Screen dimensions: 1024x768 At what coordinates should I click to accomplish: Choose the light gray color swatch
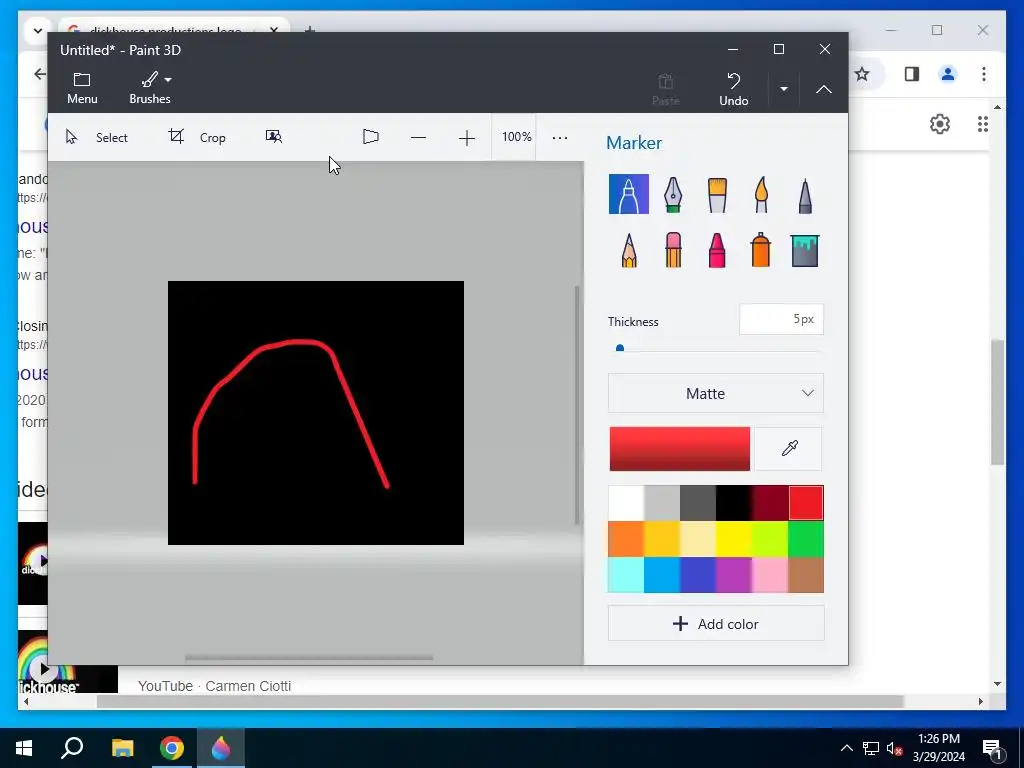click(x=662, y=503)
